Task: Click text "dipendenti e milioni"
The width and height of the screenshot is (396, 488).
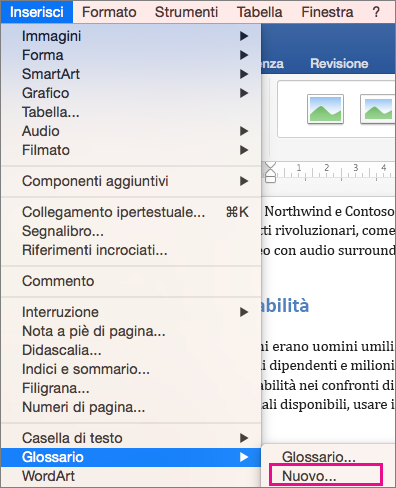Action: (x=332, y=366)
